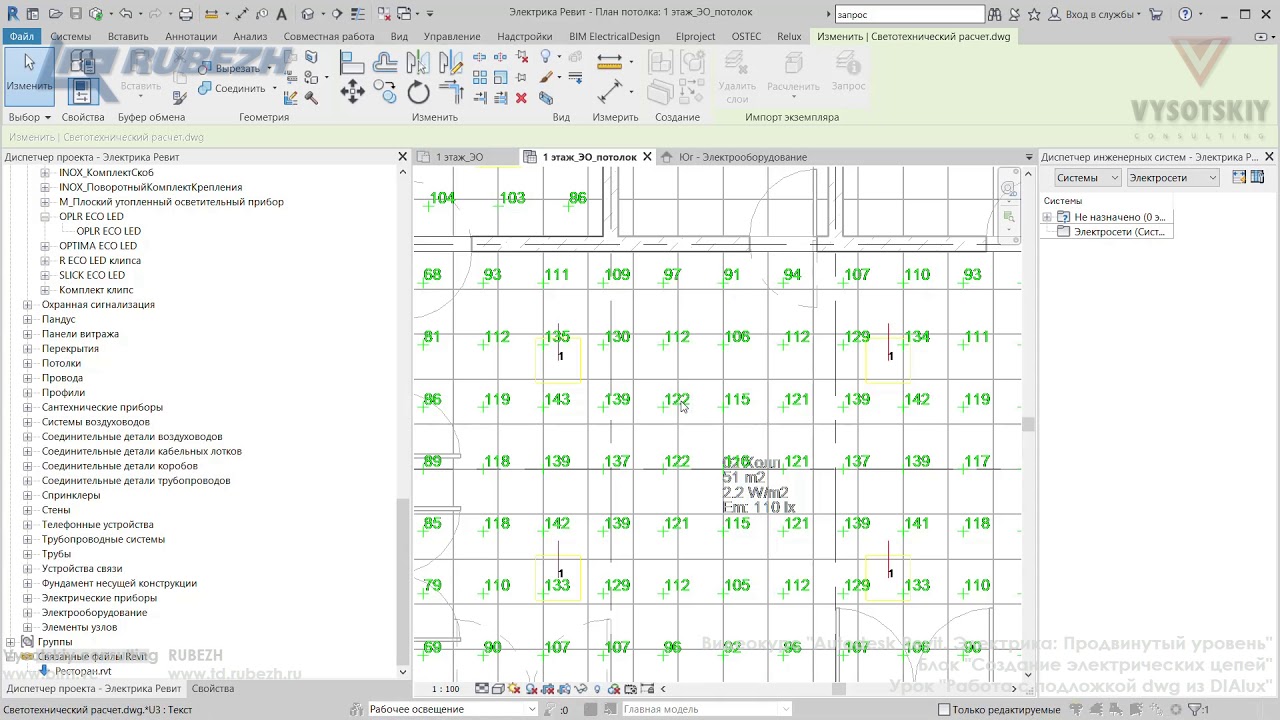Select 'Сантехнические приборы' category in tree

(102, 407)
